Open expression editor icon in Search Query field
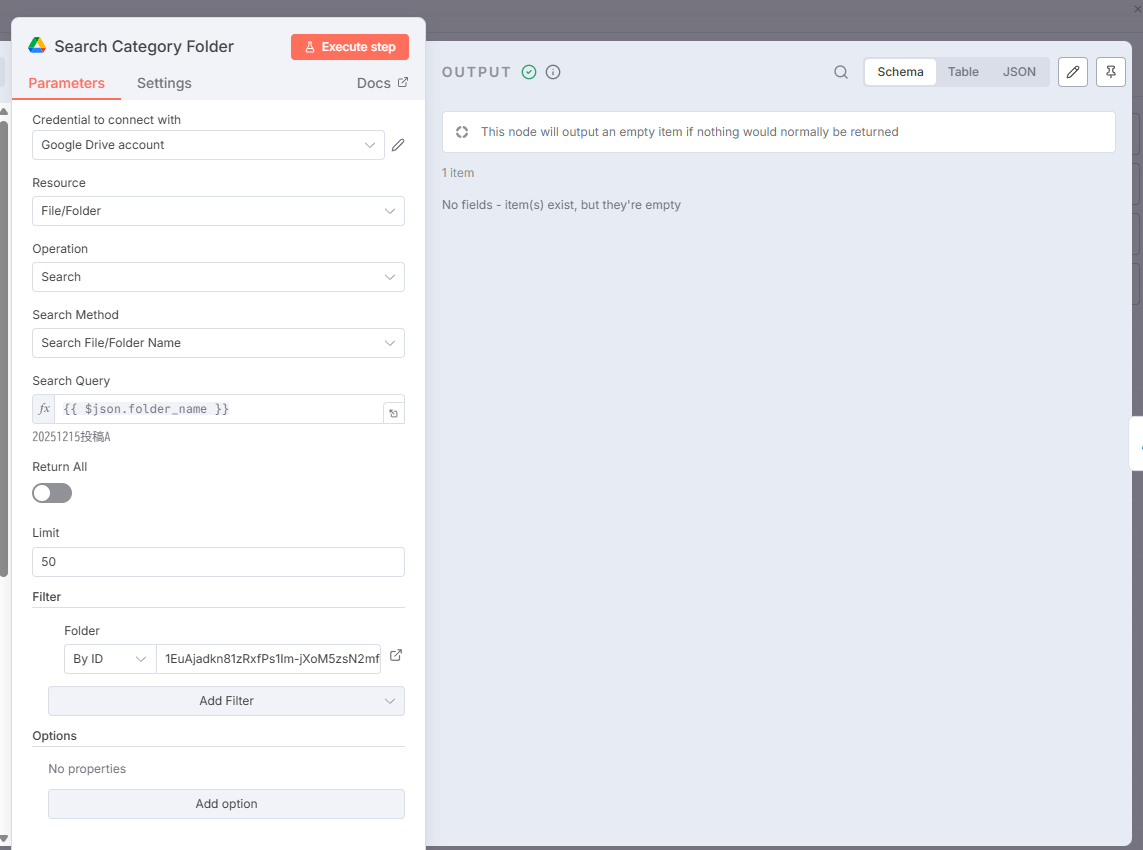Screen dimensions: 1143x850 pyautogui.click(x=394, y=413)
